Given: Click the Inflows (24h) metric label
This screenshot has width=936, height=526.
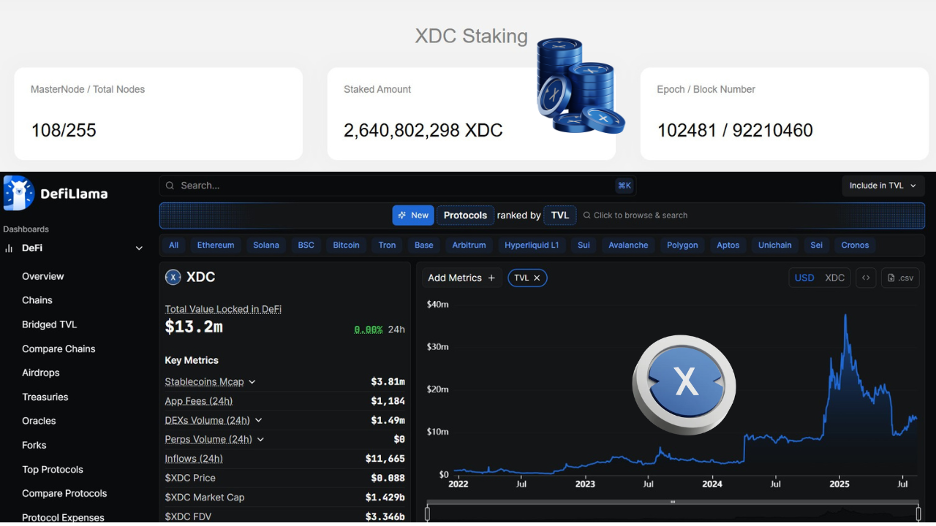Looking at the screenshot, I should [x=193, y=459].
